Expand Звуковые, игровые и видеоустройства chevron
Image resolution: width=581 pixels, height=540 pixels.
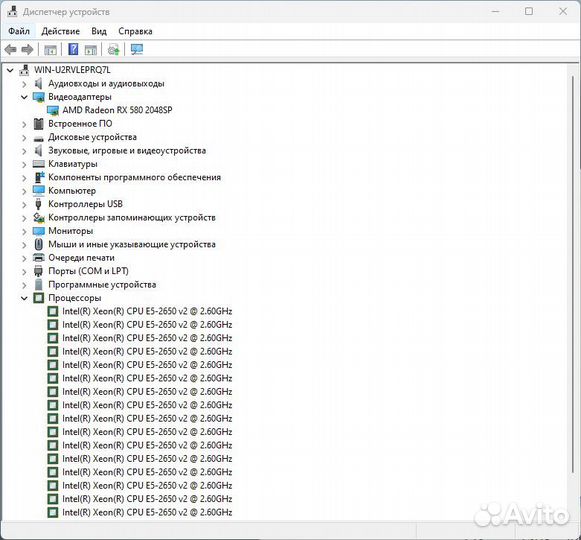(24, 151)
